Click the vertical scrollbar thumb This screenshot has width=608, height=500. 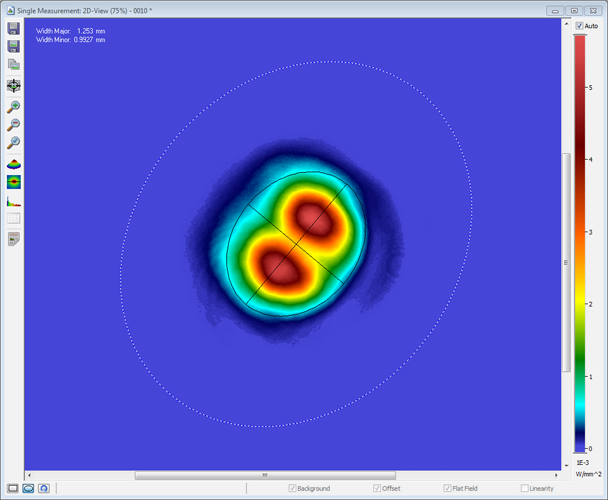tap(566, 263)
